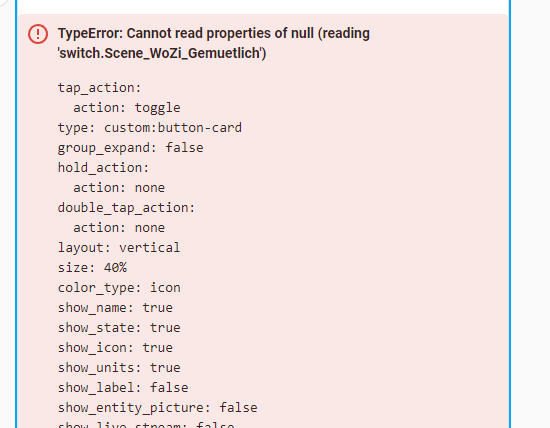Click the 'show_label: false' line
This screenshot has width=550, height=428.
[x=123, y=388]
